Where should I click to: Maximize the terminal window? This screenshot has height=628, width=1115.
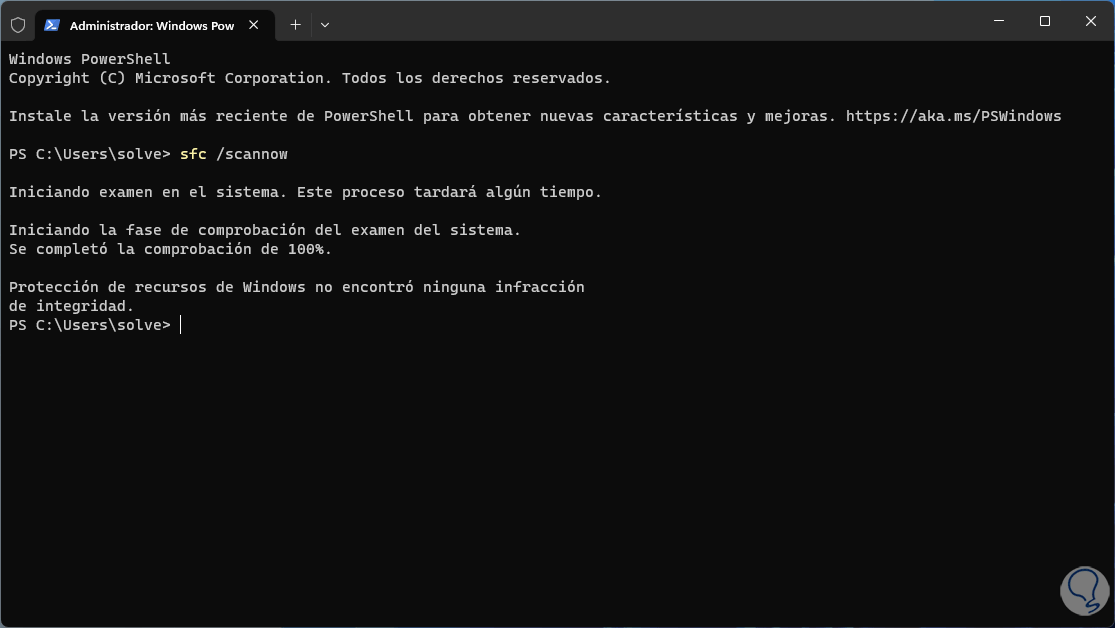click(1044, 21)
